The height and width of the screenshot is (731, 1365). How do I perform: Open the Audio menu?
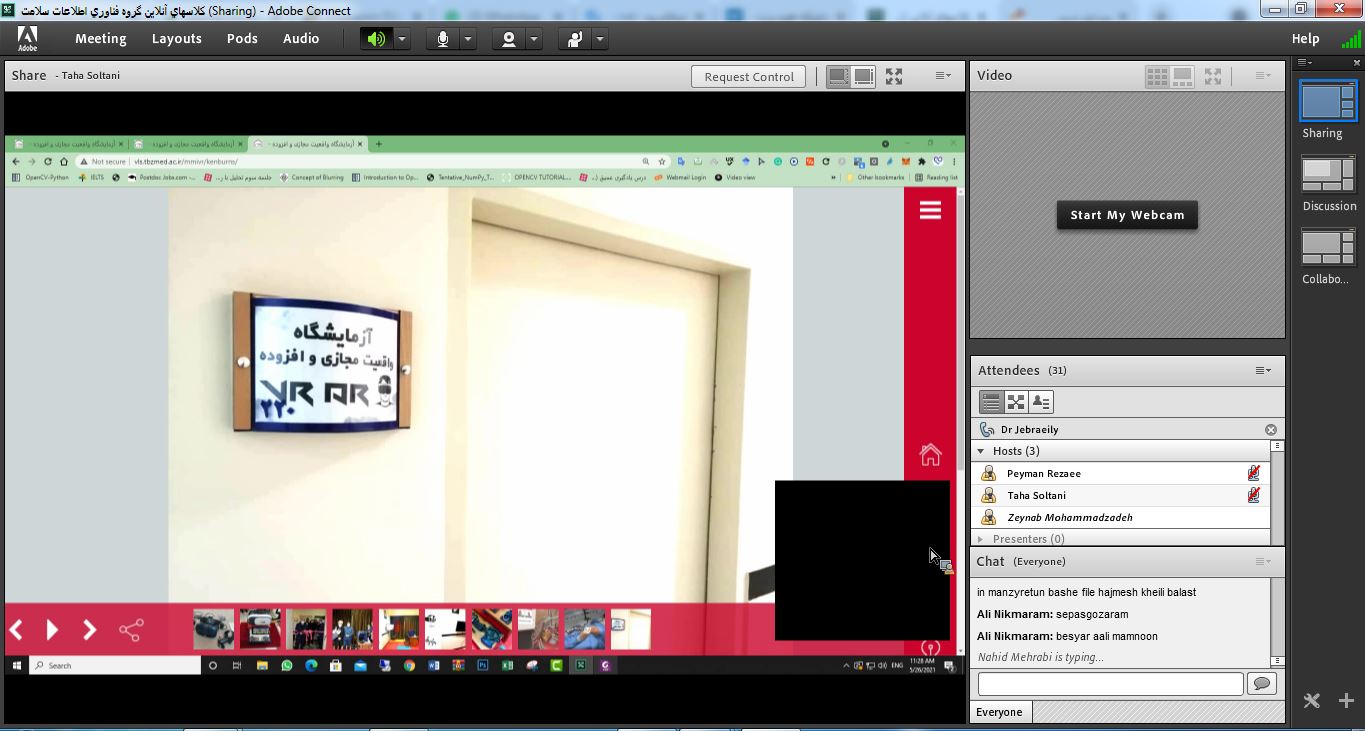[x=301, y=39]
